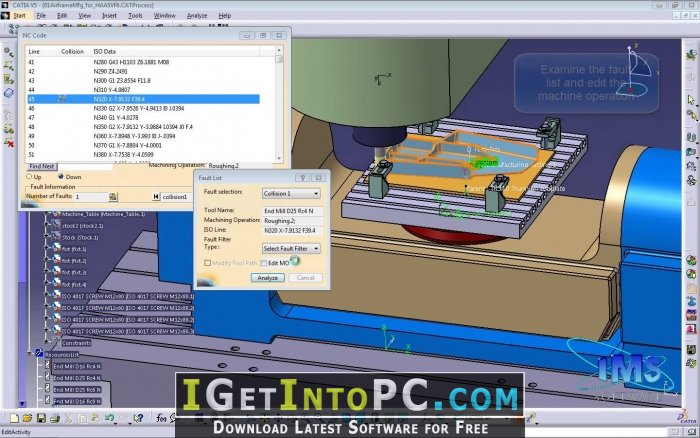Click the red X icon in left toolbar
Screen dimensions: 700x438
pos(8,142)
